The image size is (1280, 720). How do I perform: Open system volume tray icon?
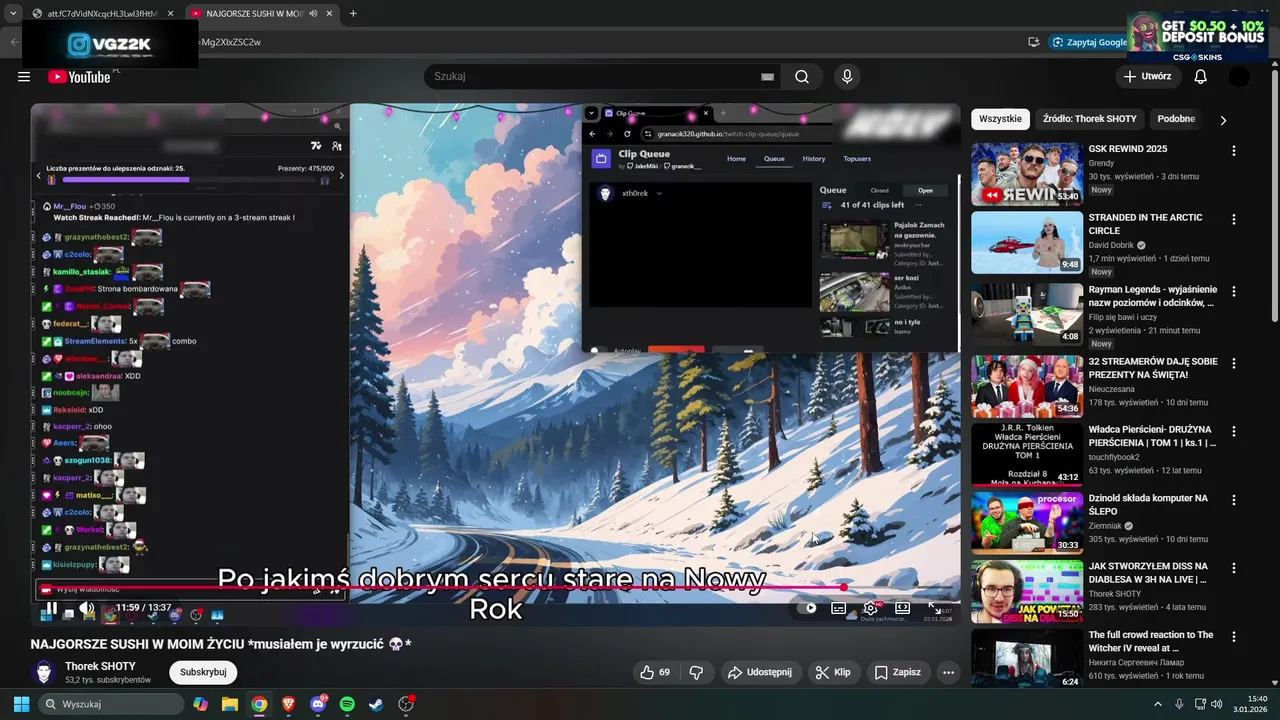pyautogui.click(x=1218, y=704)
